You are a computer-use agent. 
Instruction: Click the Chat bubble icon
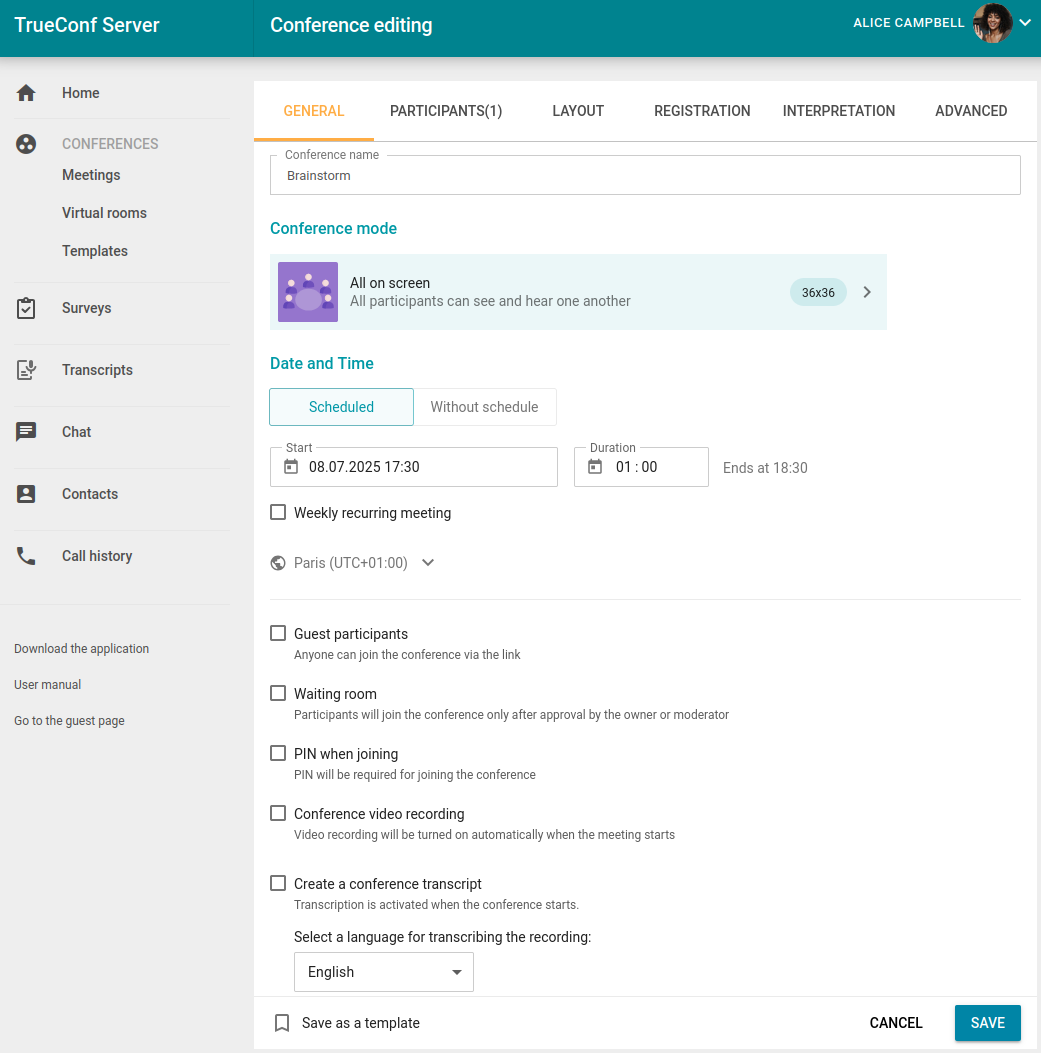27,432
